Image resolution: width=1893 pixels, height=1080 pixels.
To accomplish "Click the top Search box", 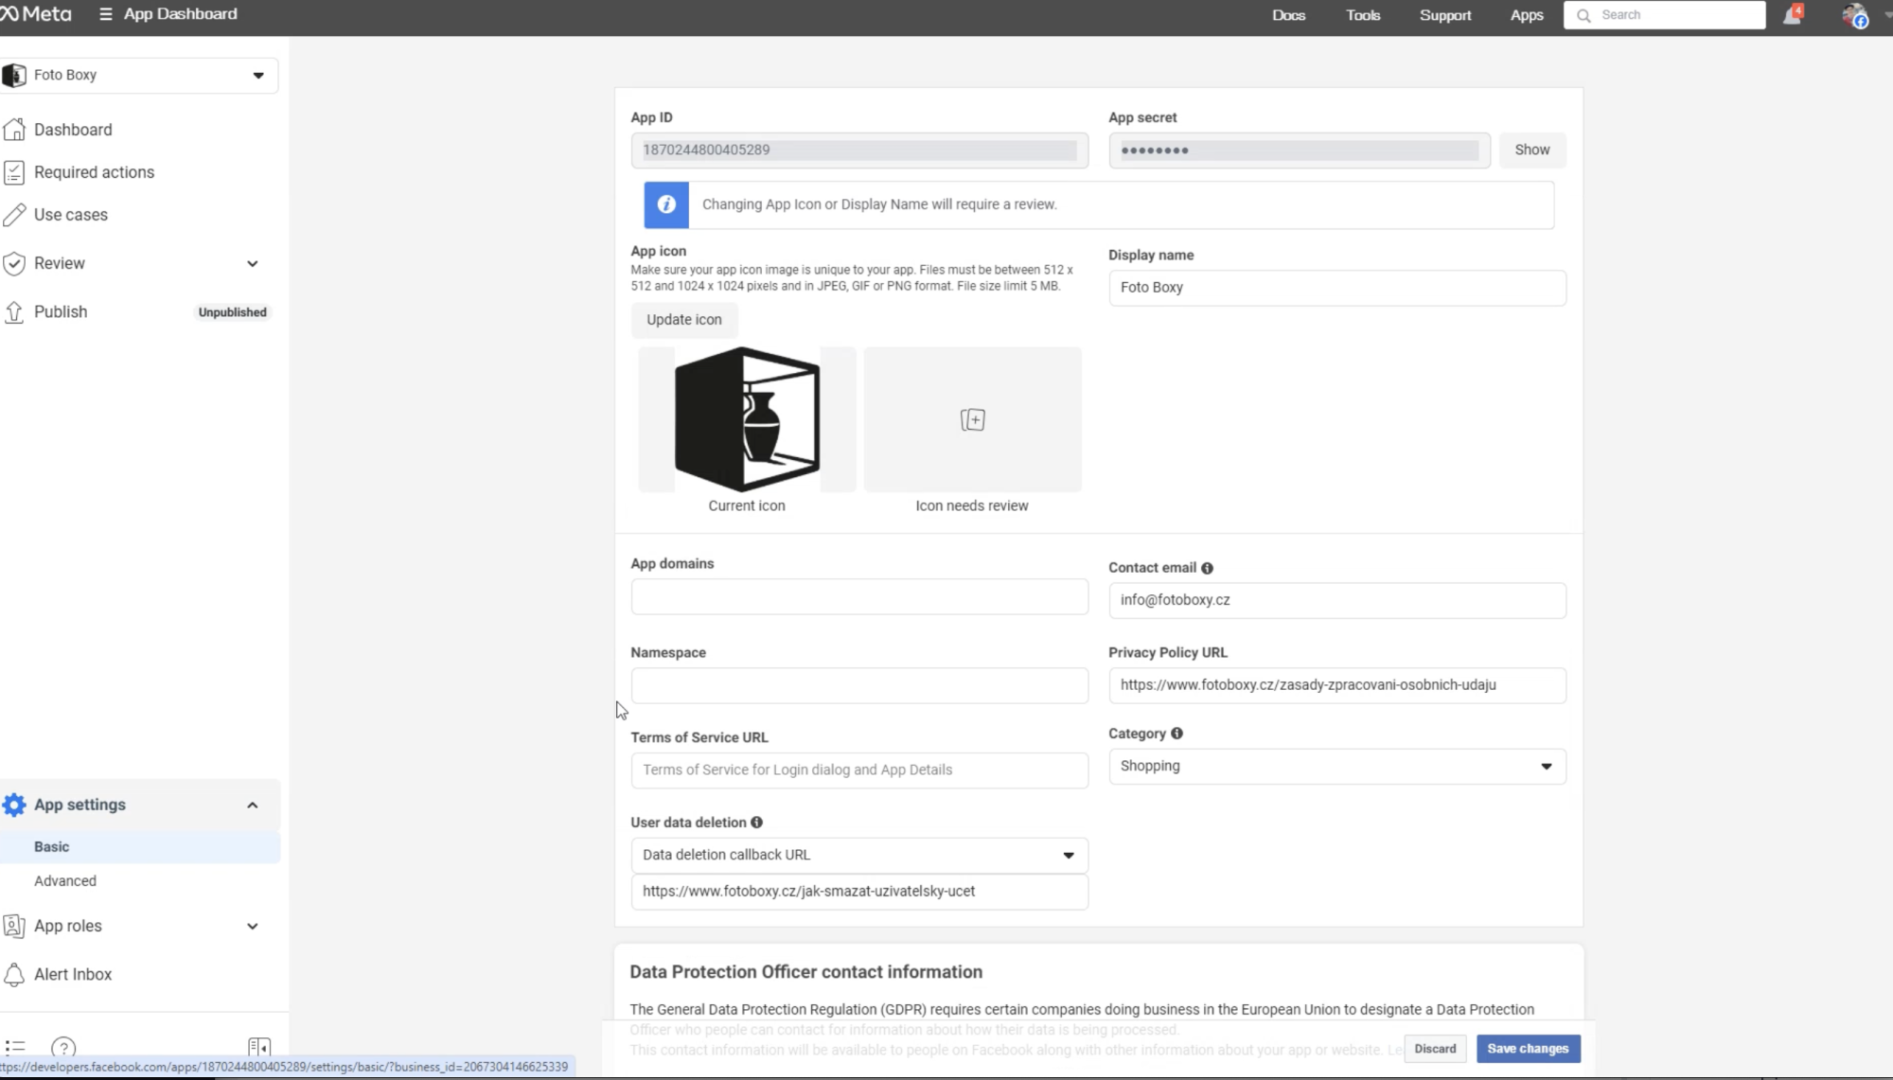I will point(1664,15).
